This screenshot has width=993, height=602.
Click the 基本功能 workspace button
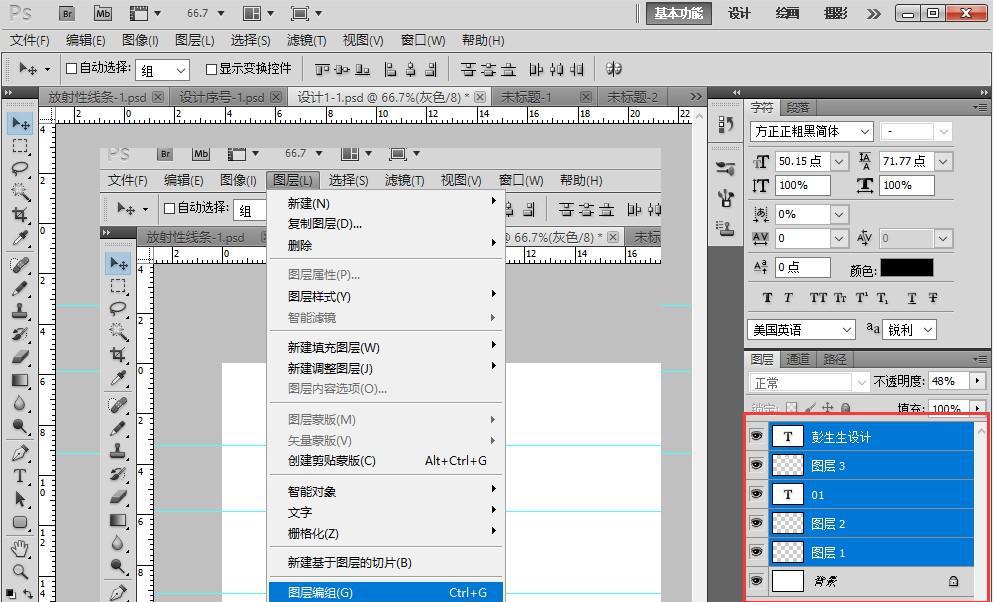point(679,13)
